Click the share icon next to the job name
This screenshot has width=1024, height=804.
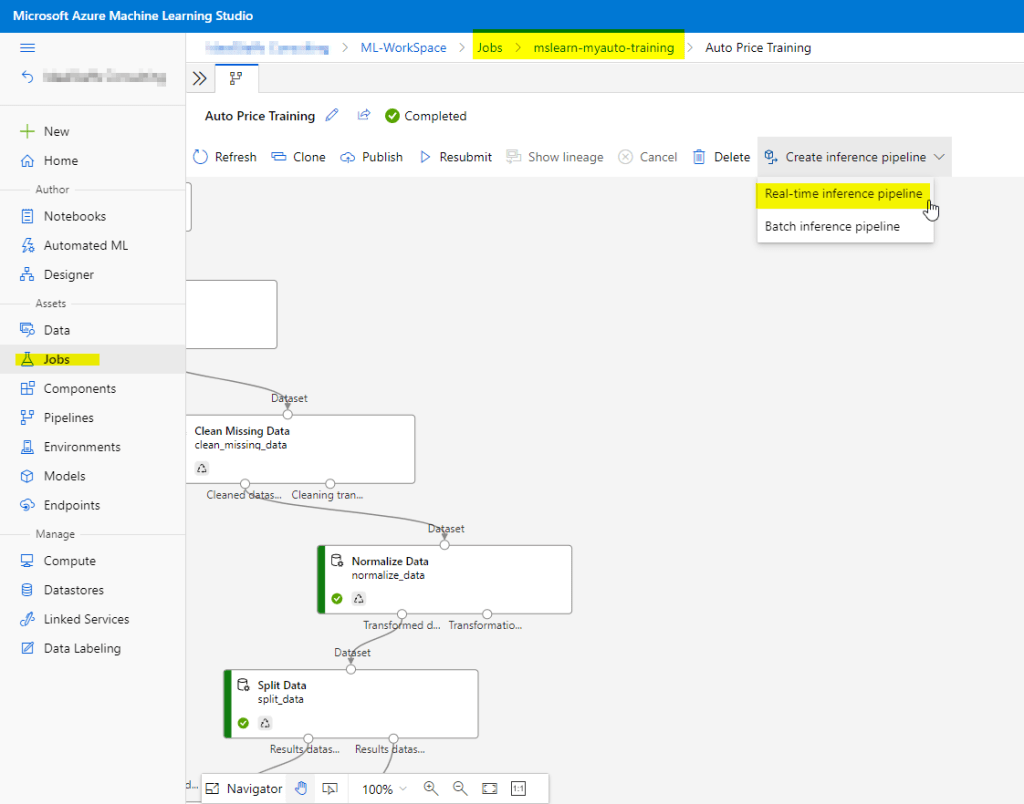pos(364,116)
